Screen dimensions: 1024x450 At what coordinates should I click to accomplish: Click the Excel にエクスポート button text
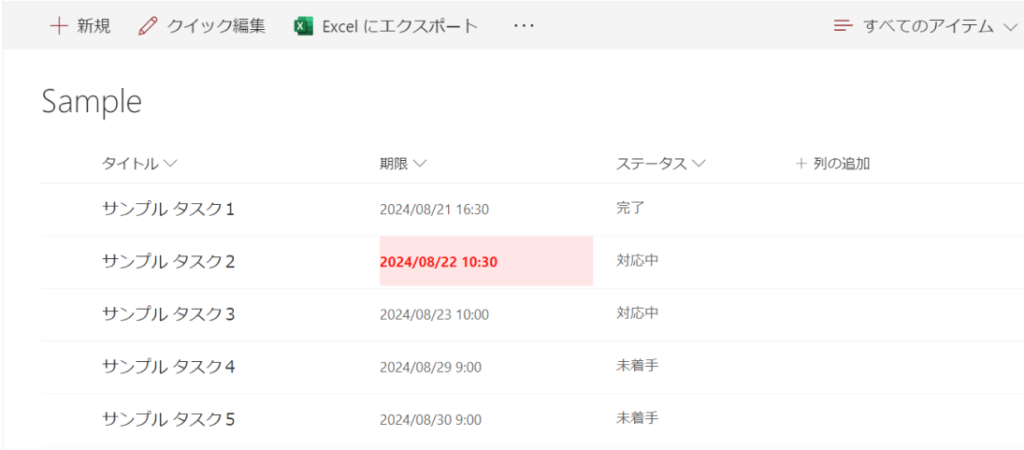click(399, 26)
